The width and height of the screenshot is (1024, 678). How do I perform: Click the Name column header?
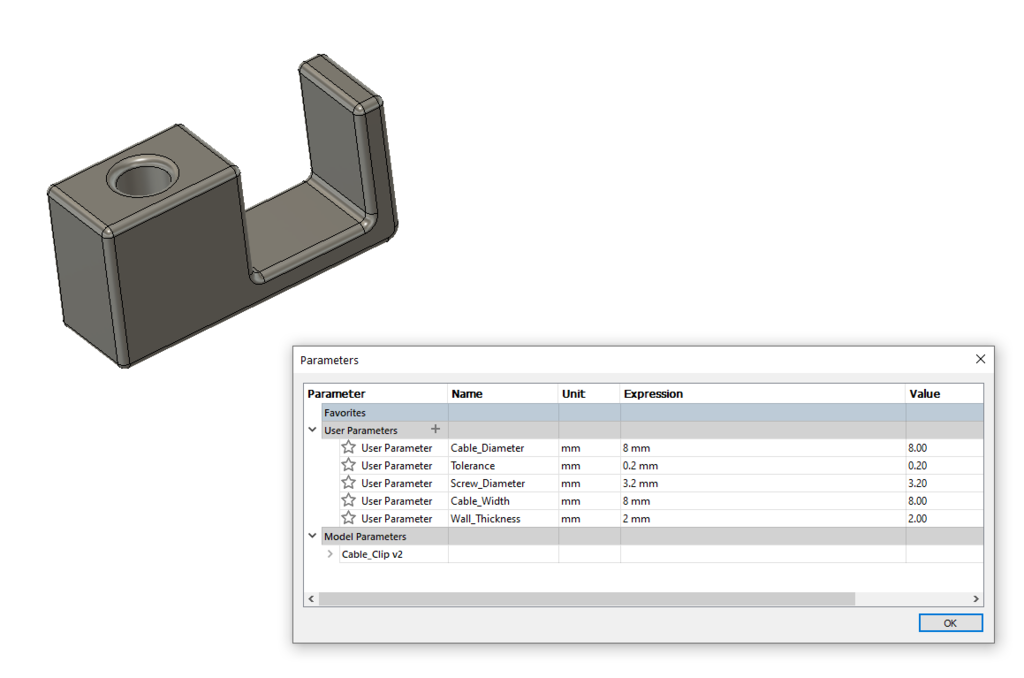[467, 393]
